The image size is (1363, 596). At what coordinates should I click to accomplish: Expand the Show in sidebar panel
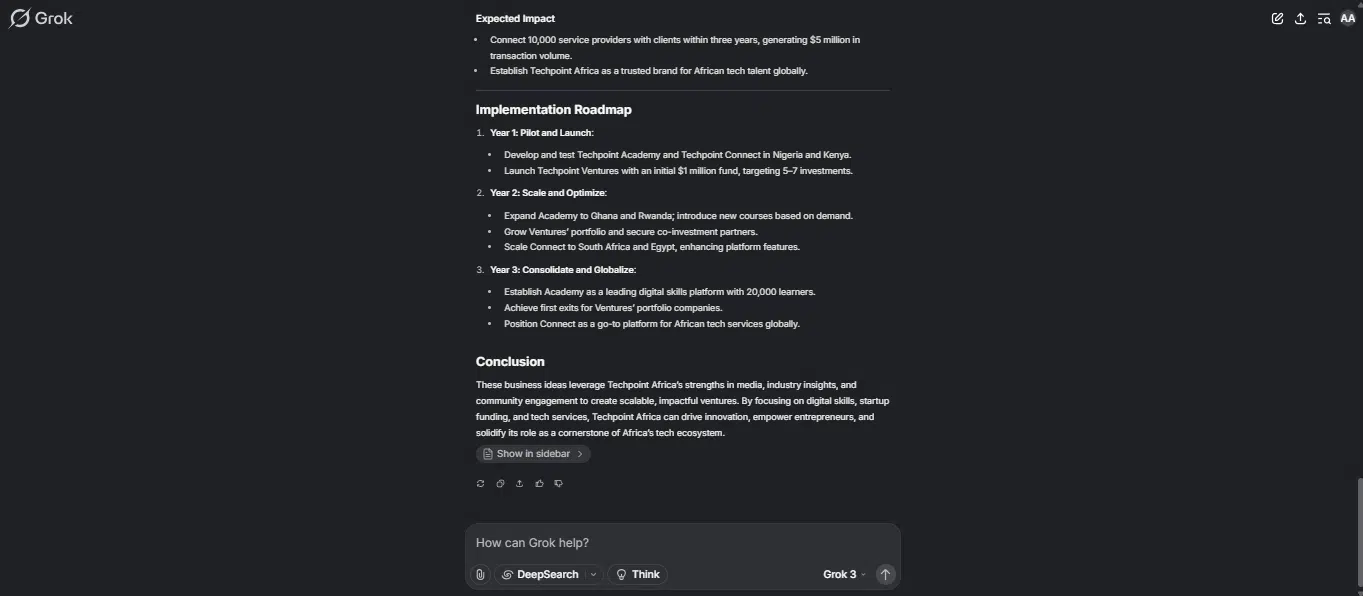(533, 454)
